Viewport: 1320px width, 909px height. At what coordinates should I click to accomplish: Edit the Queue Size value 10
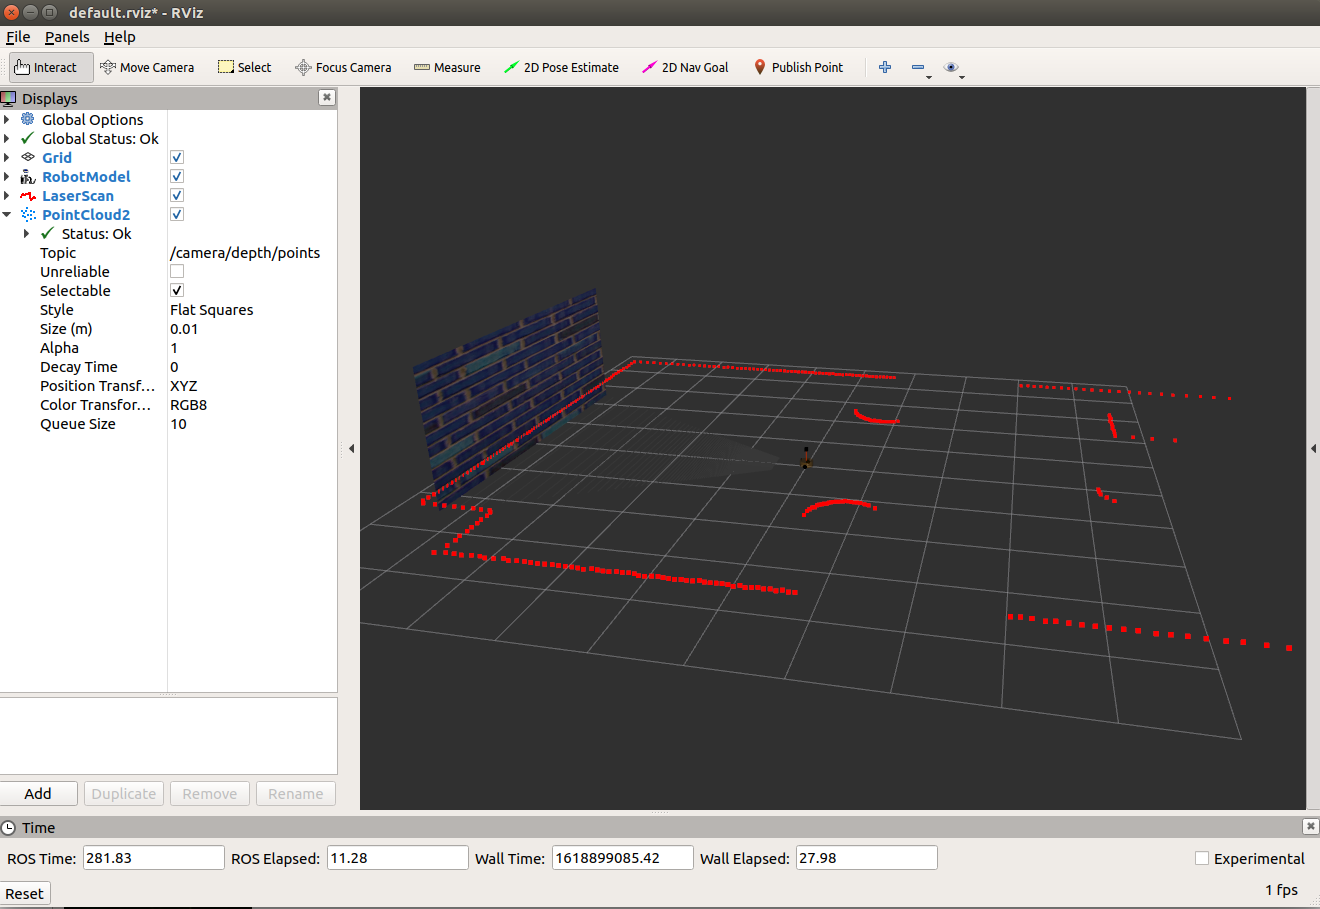coord(252,423)
